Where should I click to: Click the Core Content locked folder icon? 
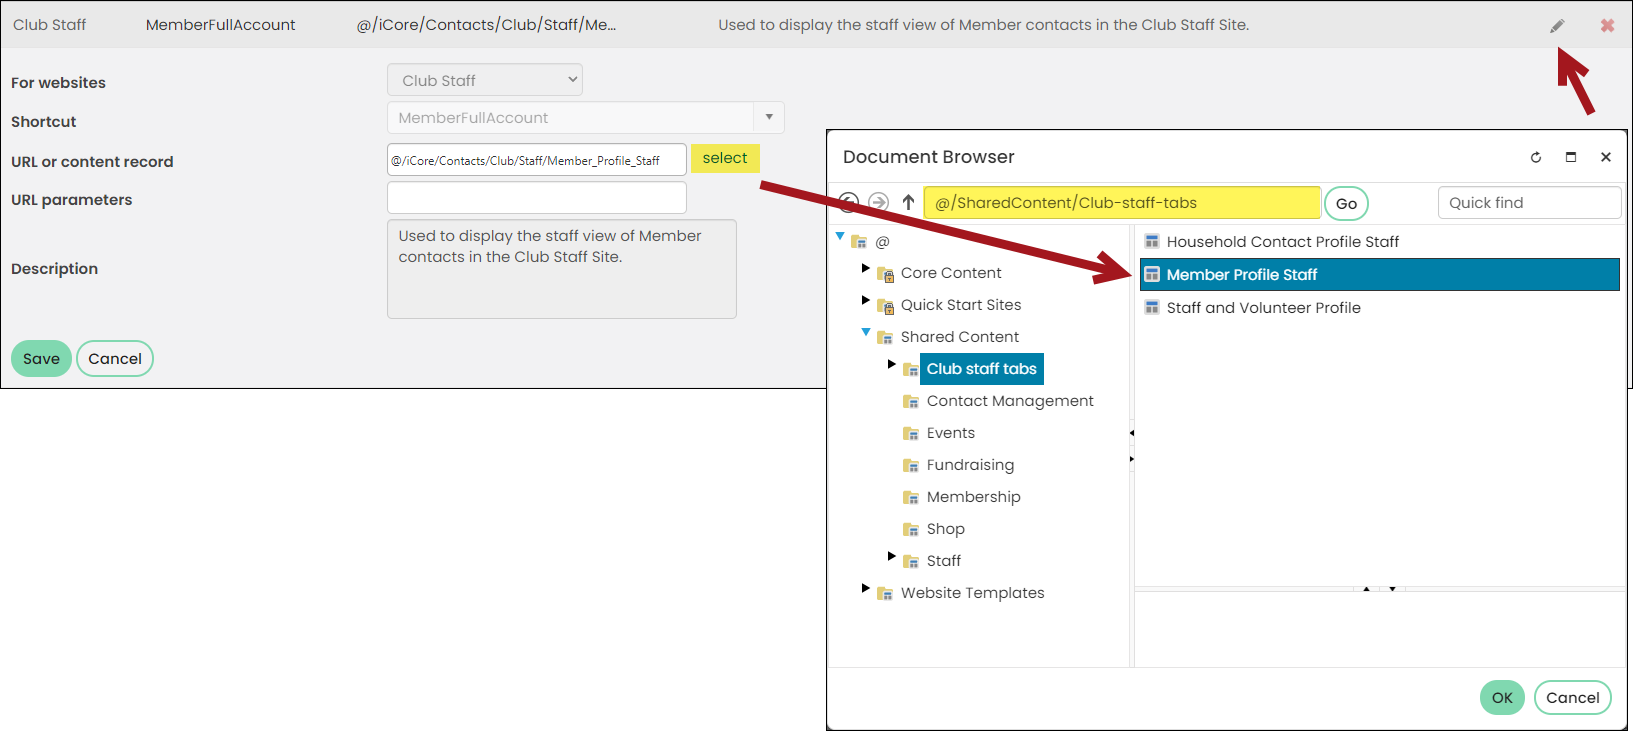(x=885, y=274)
